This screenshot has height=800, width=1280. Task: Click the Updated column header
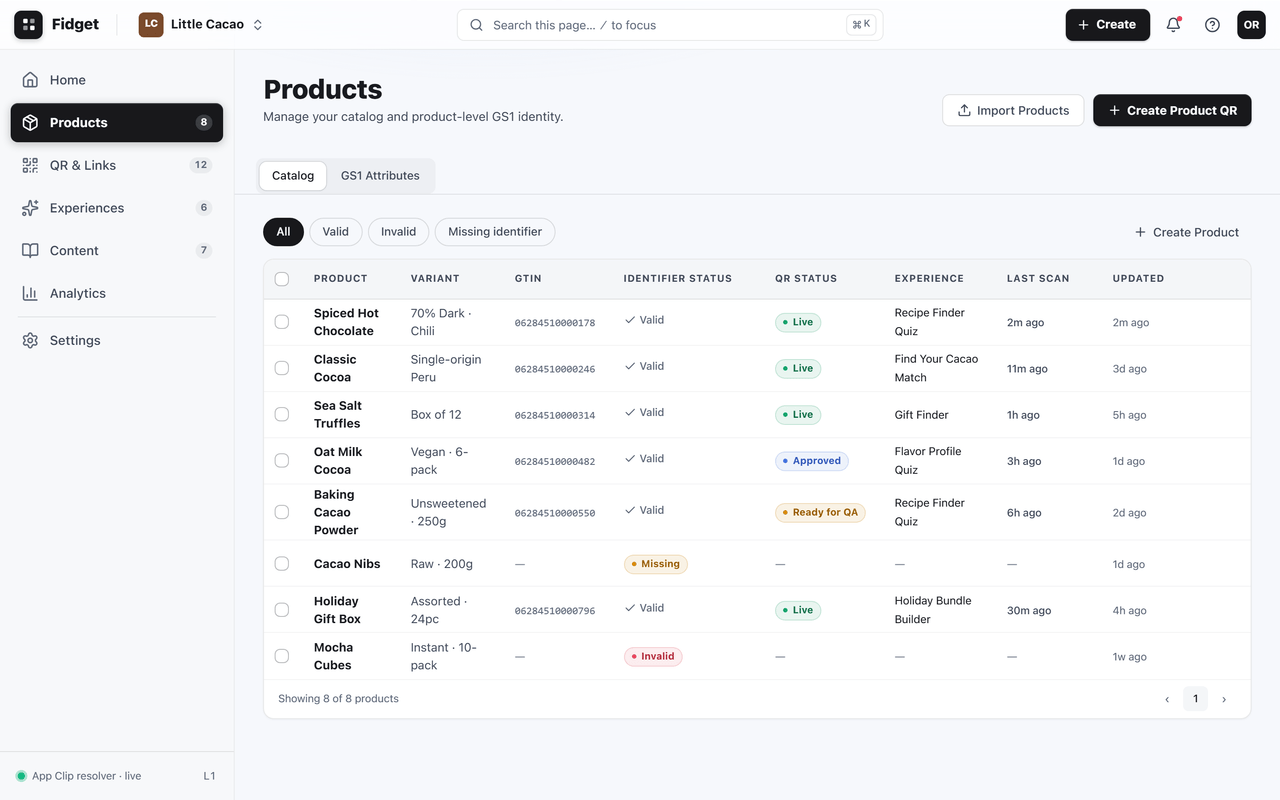pyautogui.click(x=1138, y=279)
